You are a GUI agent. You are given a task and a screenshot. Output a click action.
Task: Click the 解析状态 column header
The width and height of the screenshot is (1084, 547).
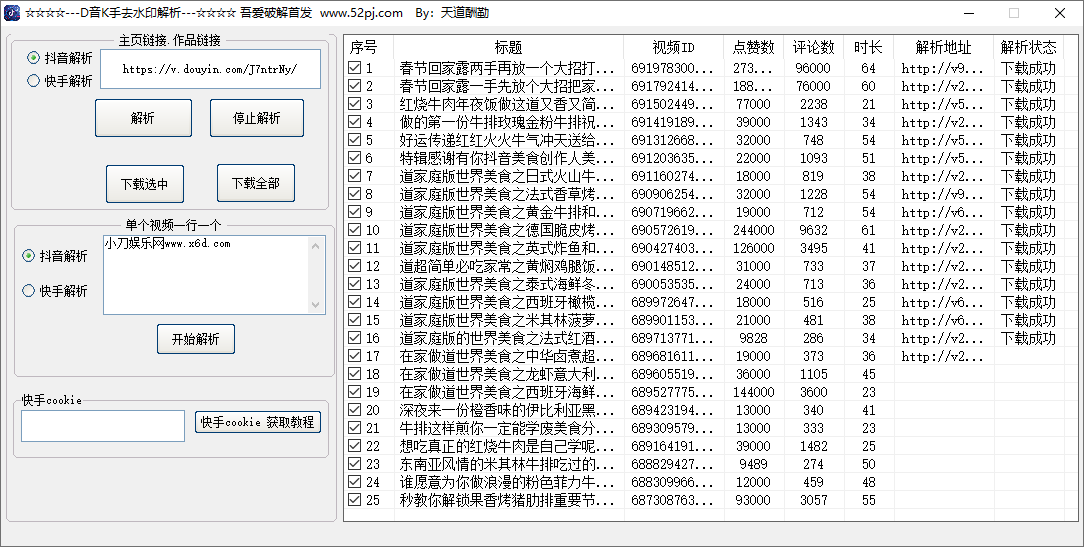click(x=1028, y=48)
